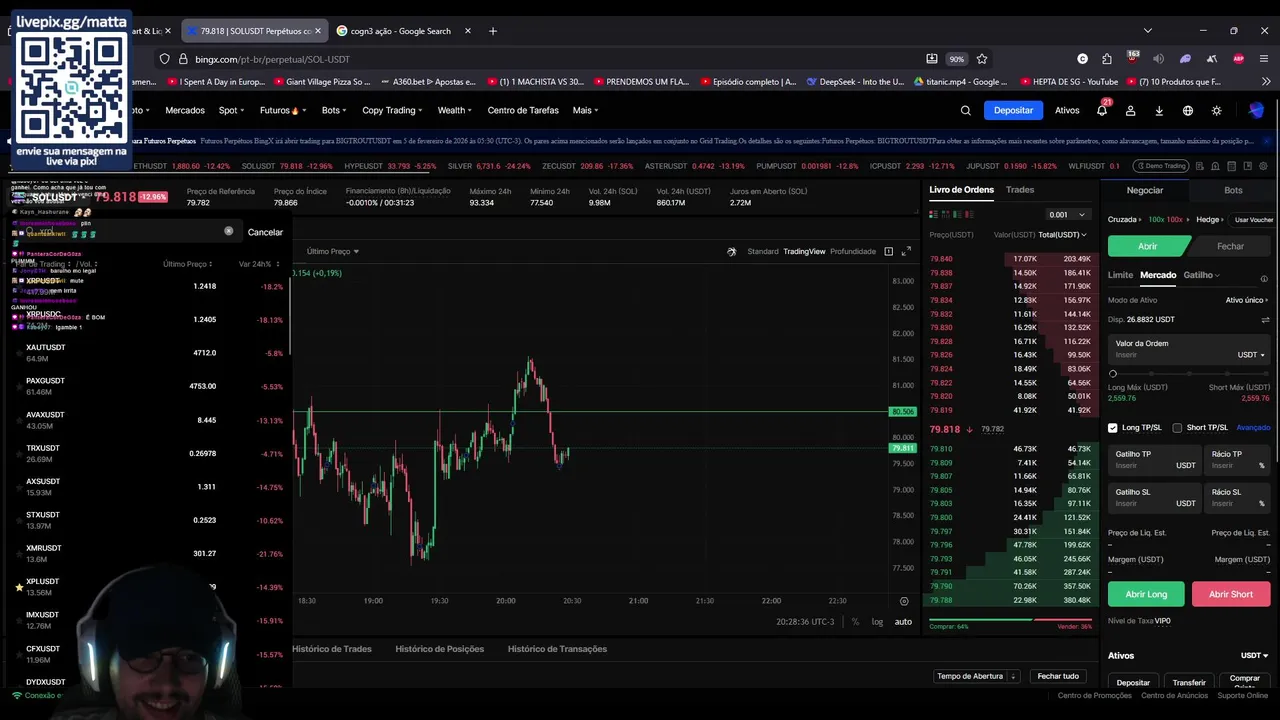Expand the Ativos USDT currency dropdown
The image size is (1280, 720).
(1254, 656)
